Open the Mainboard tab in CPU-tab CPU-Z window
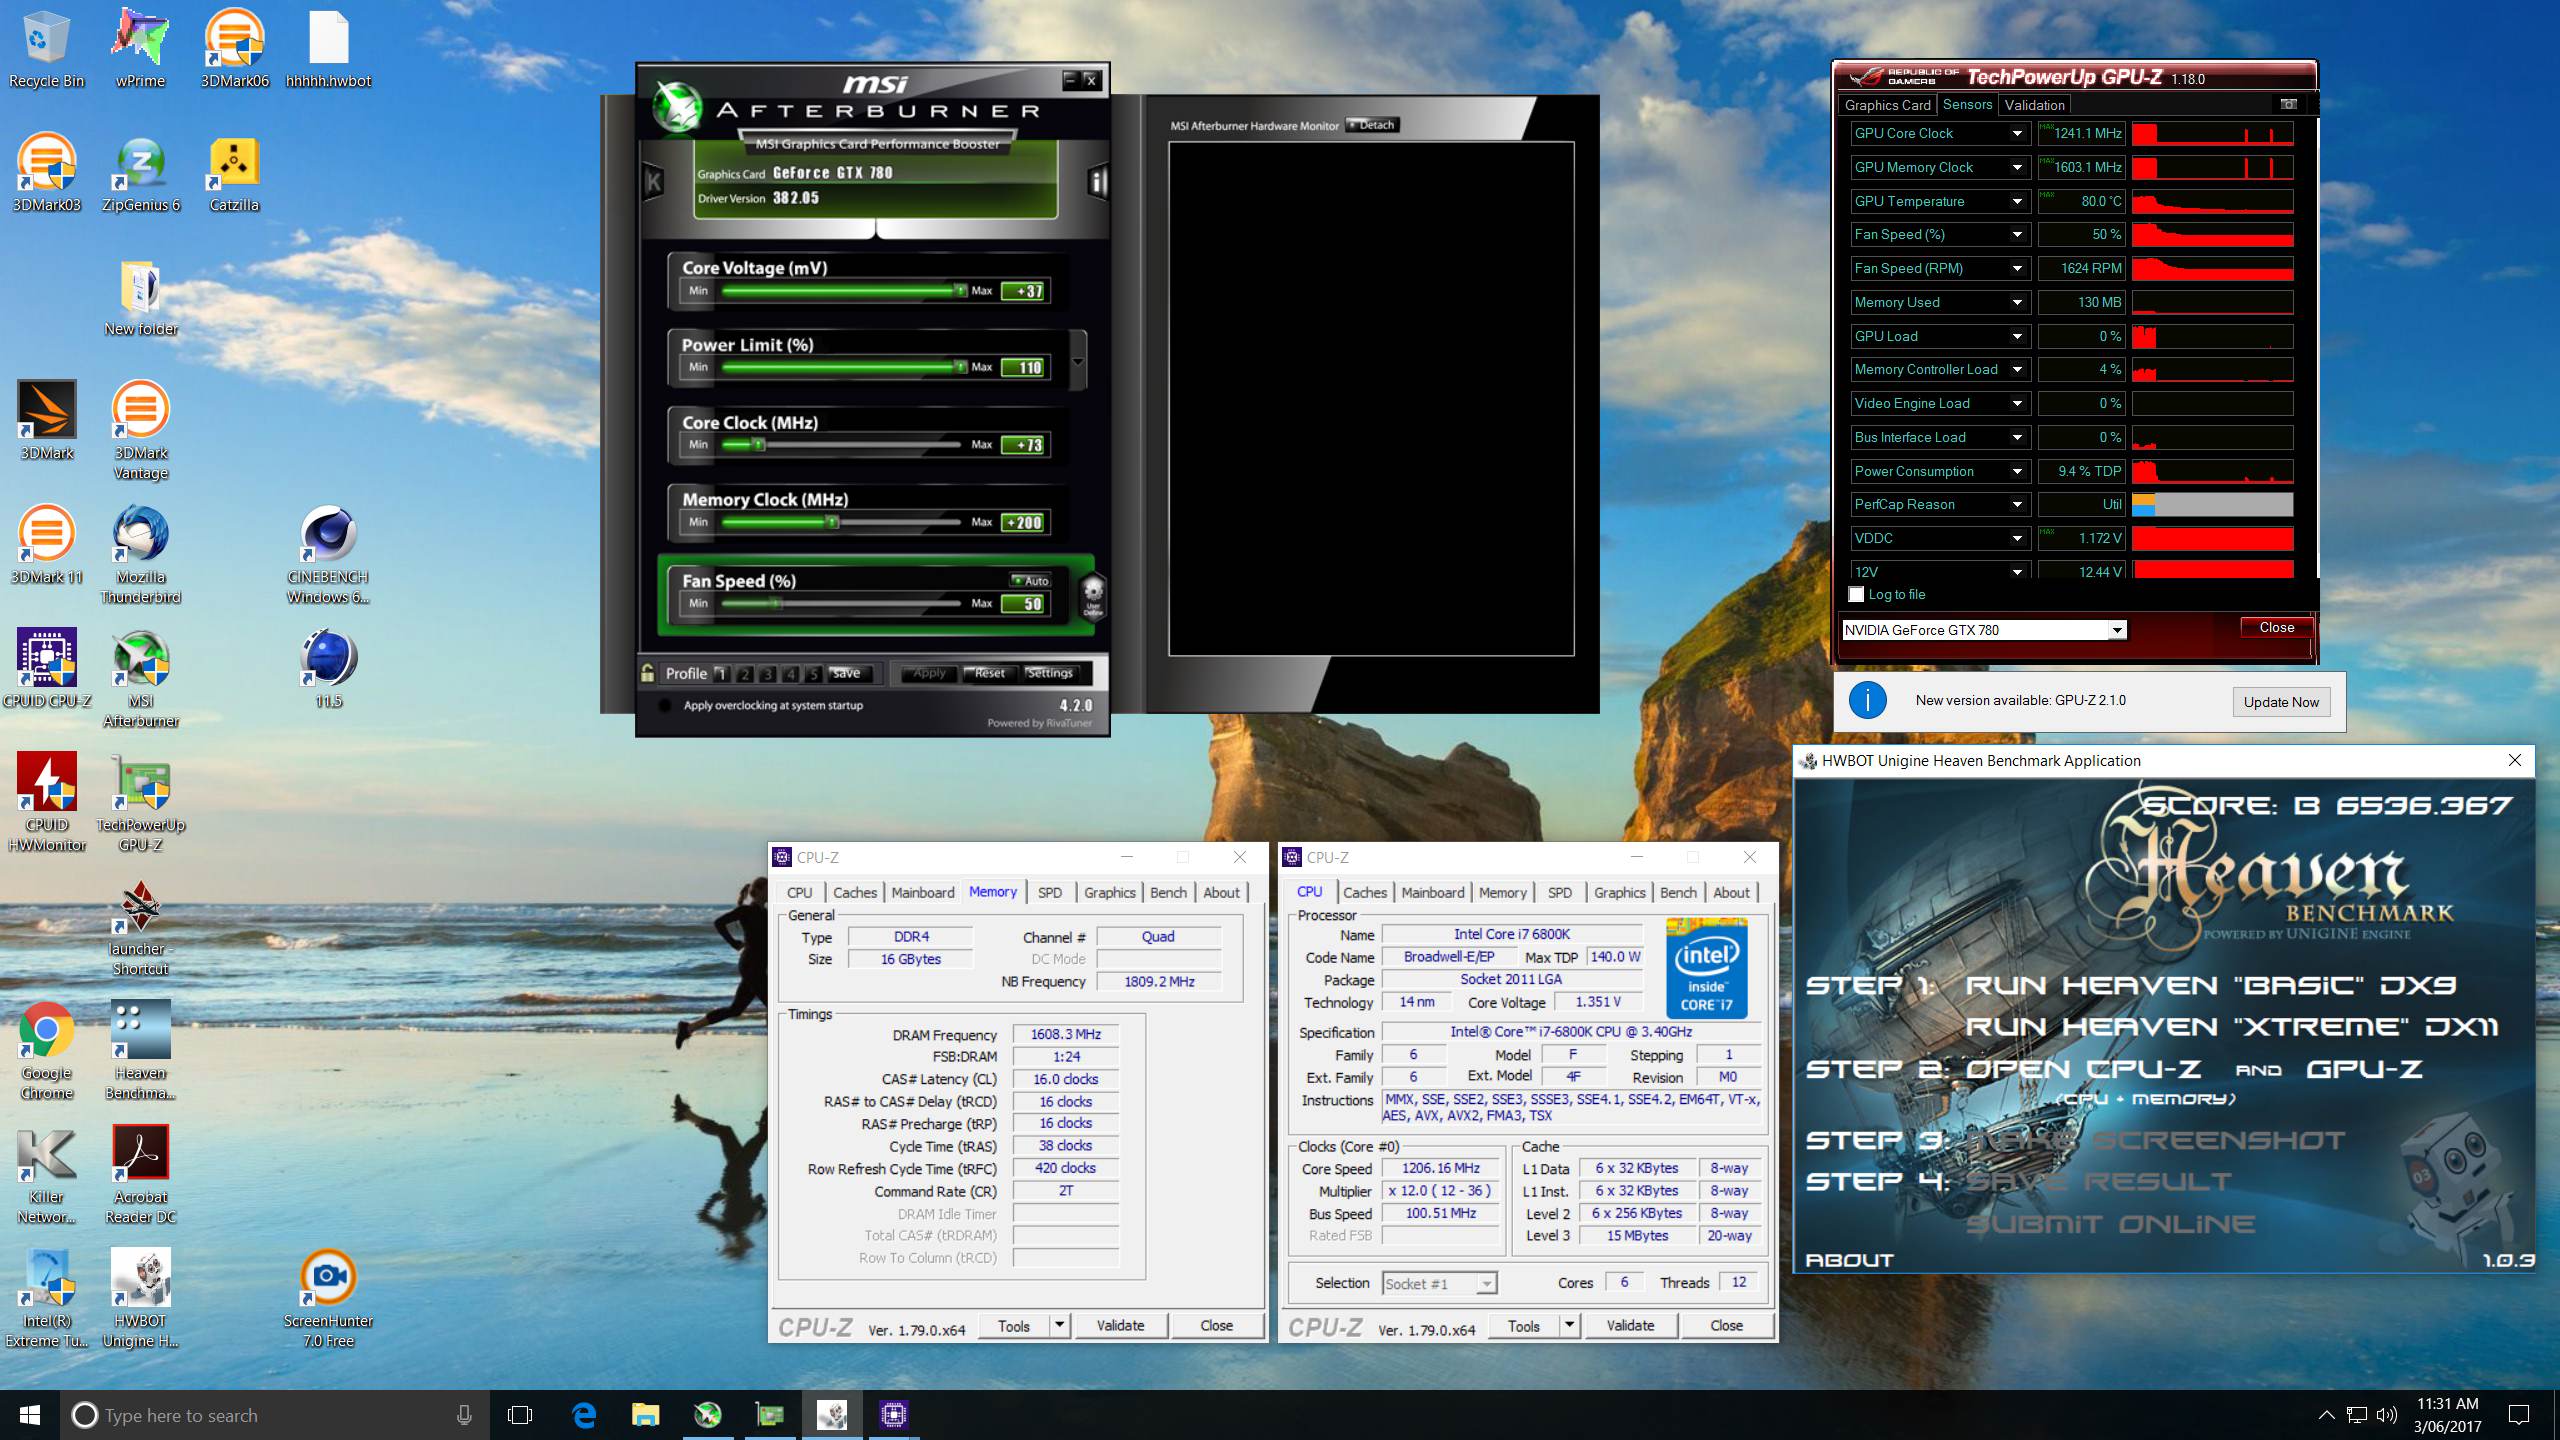The width and height of the screenshot is (2560, 1440). click(x=1432, y=893)
